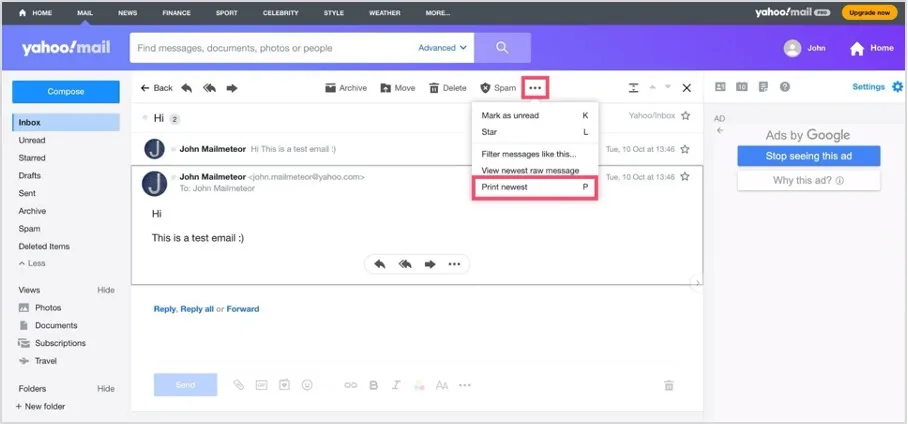Viewport: 908px width, 424px height.
Task: Click the Upgrade now button
Action: [869, 12]
